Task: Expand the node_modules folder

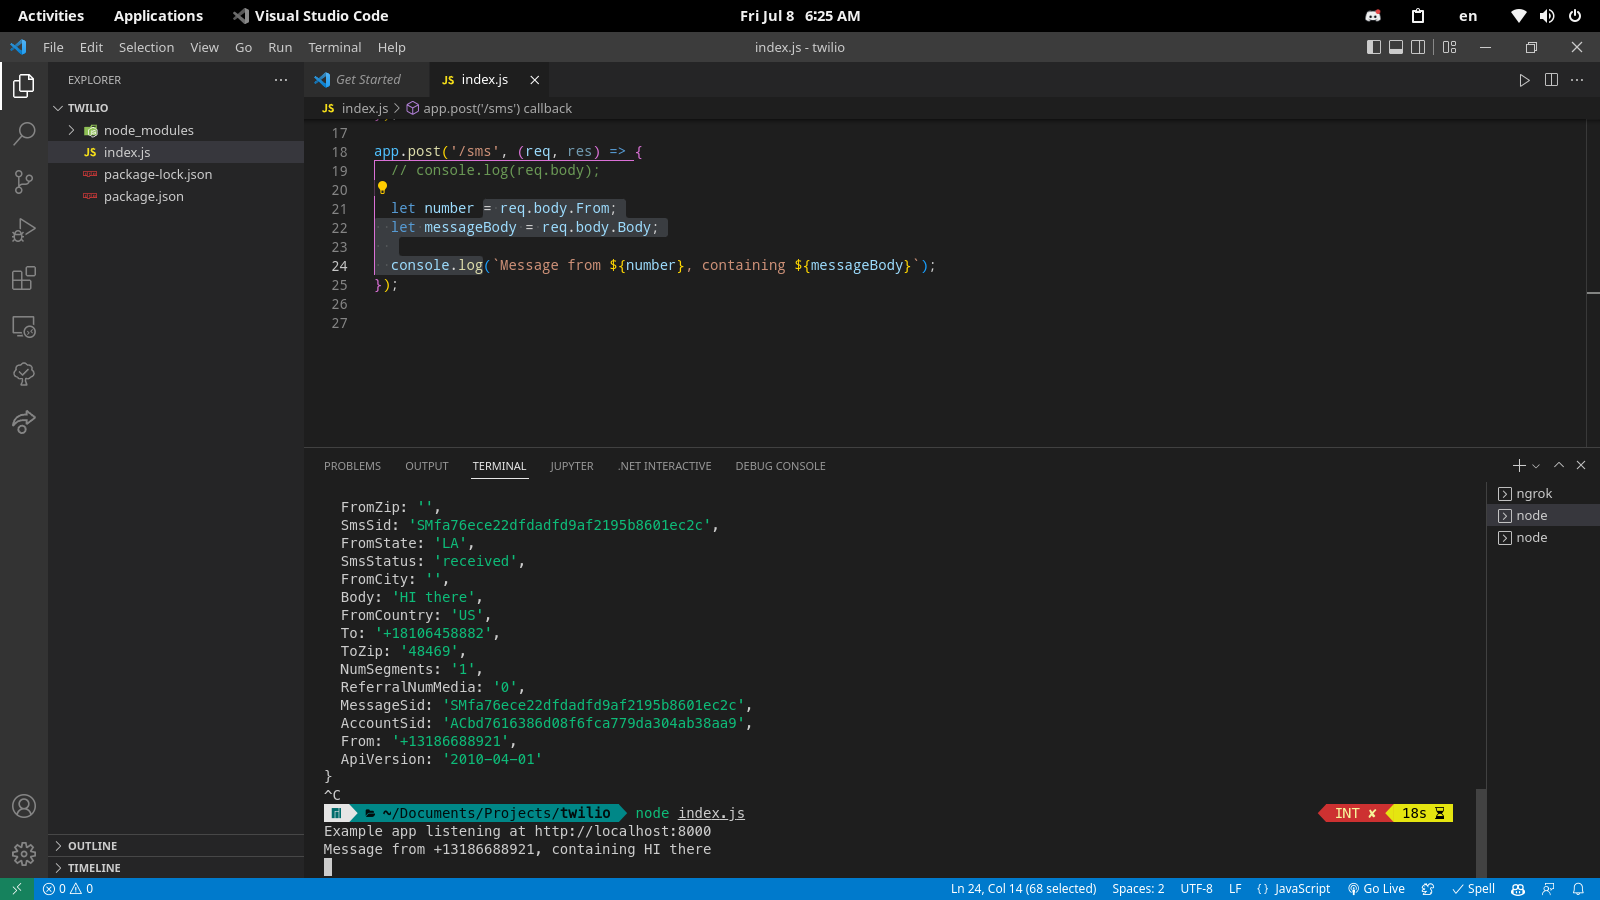Action: (x=148, y=130)
